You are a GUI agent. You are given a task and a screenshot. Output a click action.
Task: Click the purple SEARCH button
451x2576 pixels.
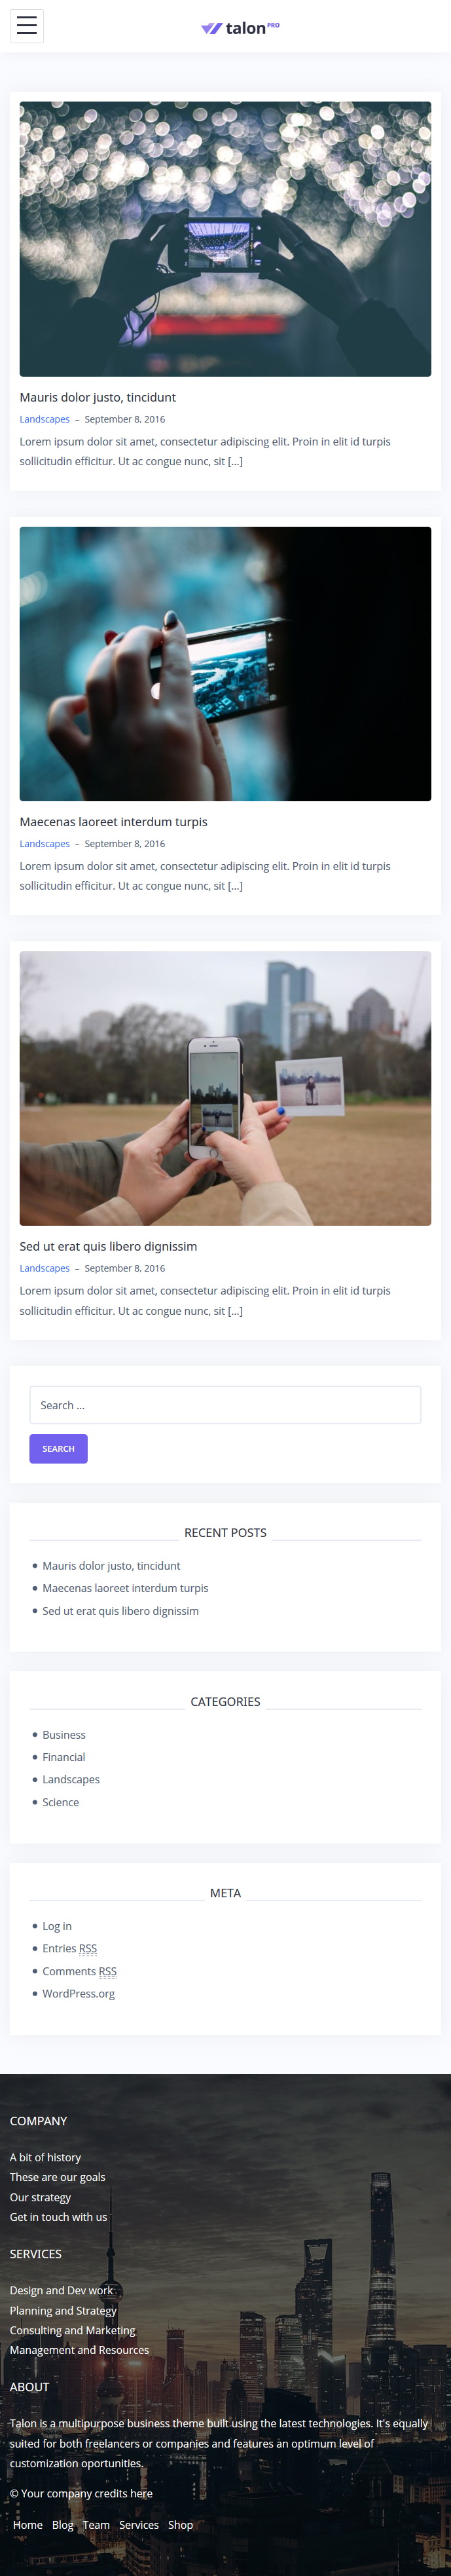click(x=58, y=1448)
